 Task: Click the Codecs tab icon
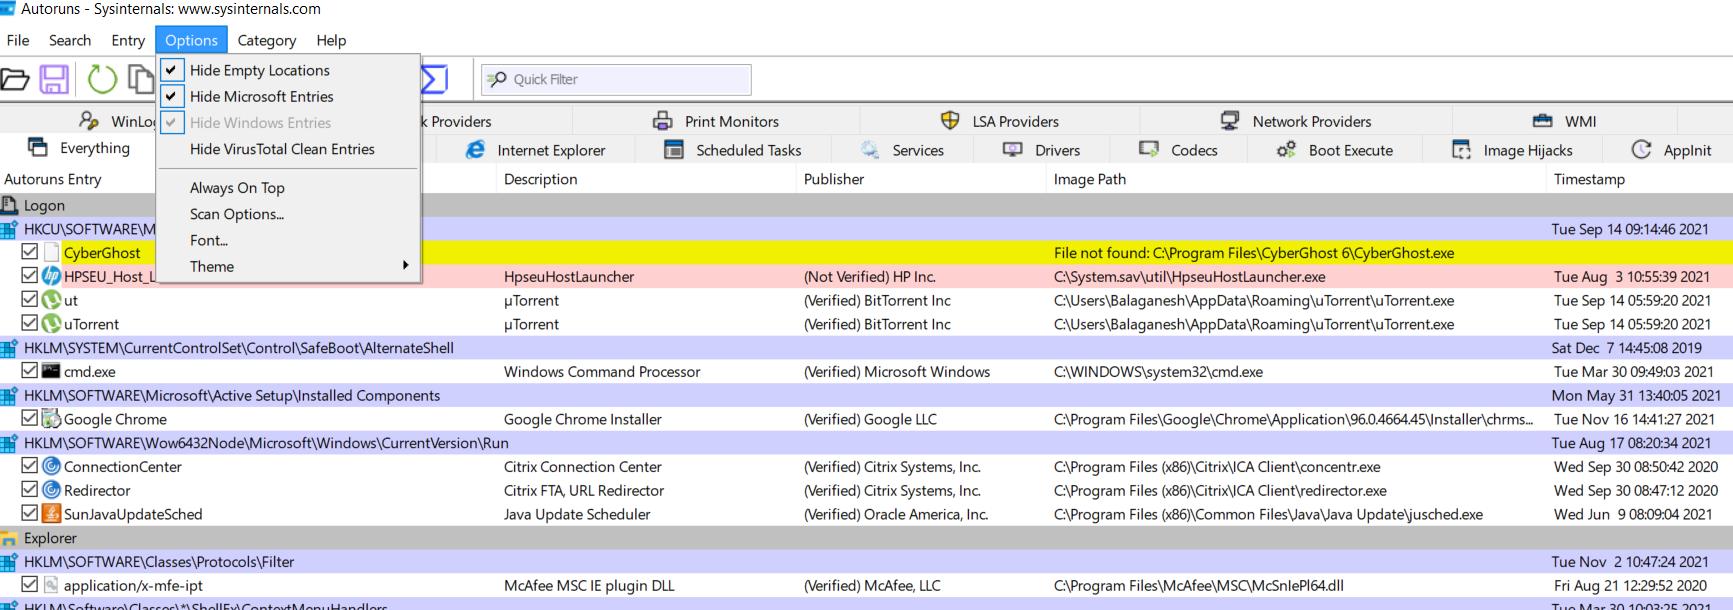(x=1149, y=150)
